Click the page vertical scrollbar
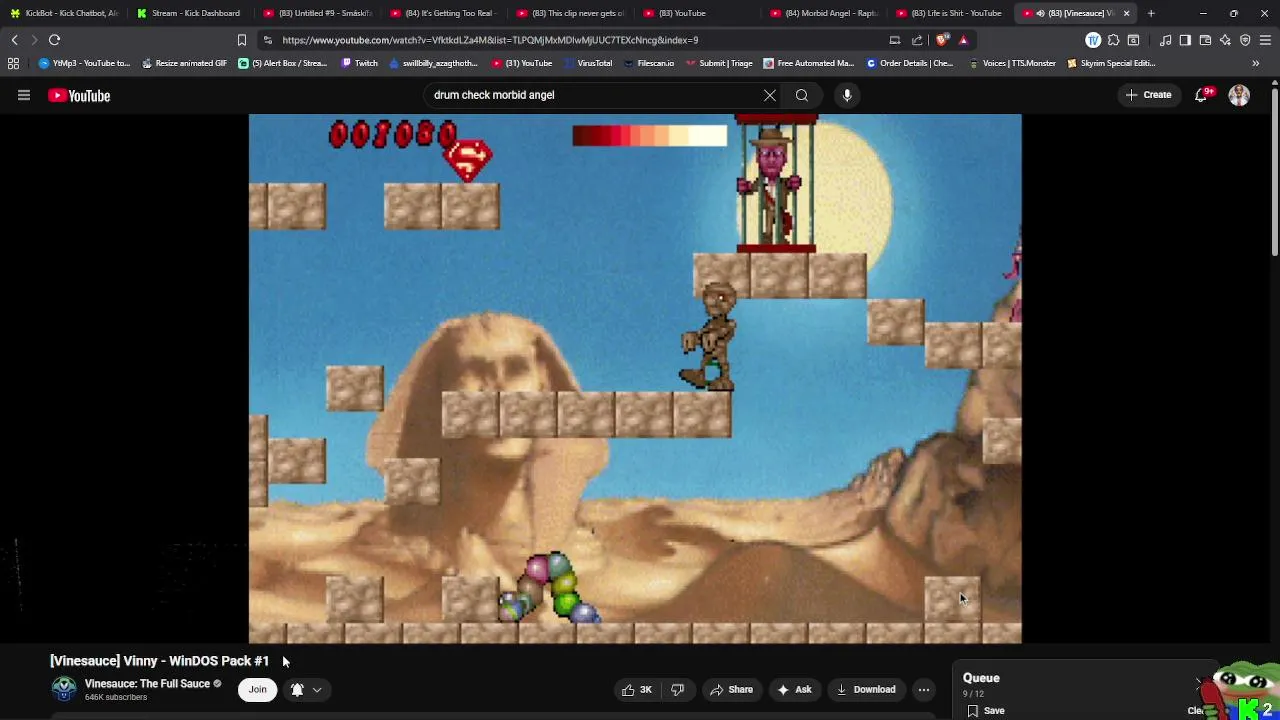This screenshot has width=1280, height=720. click(1275, 174)
